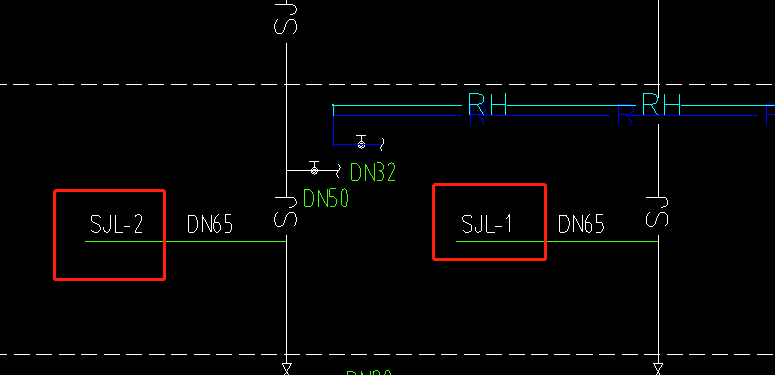Screen dimensions: 775x375
Task: Select the green DN50 annotation
Action: 326,198
